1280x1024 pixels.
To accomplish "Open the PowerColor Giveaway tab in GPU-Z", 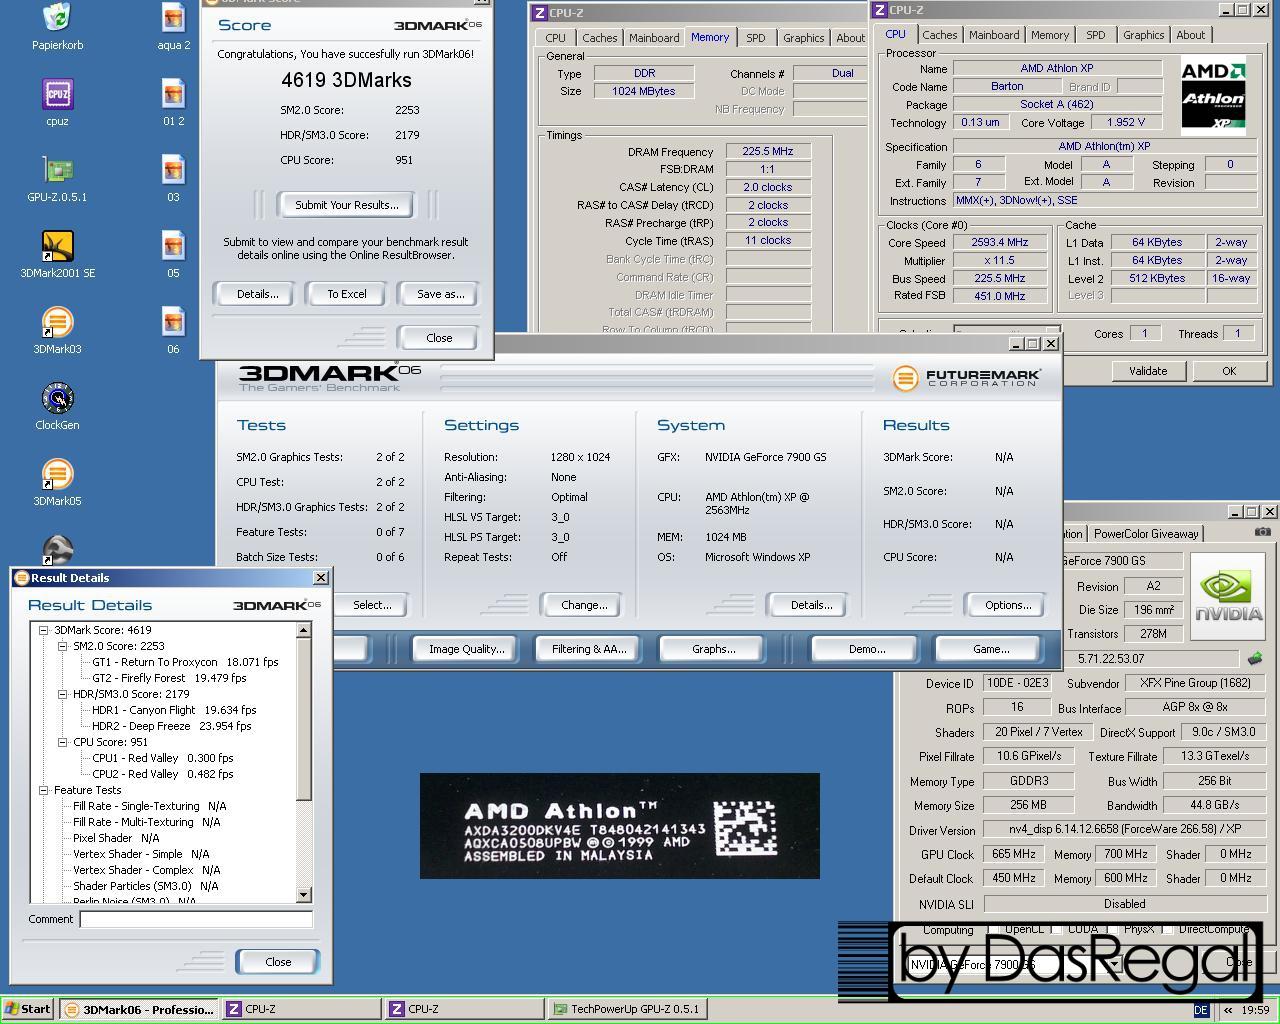I will pyautogui.click(x=1146, y=534).
